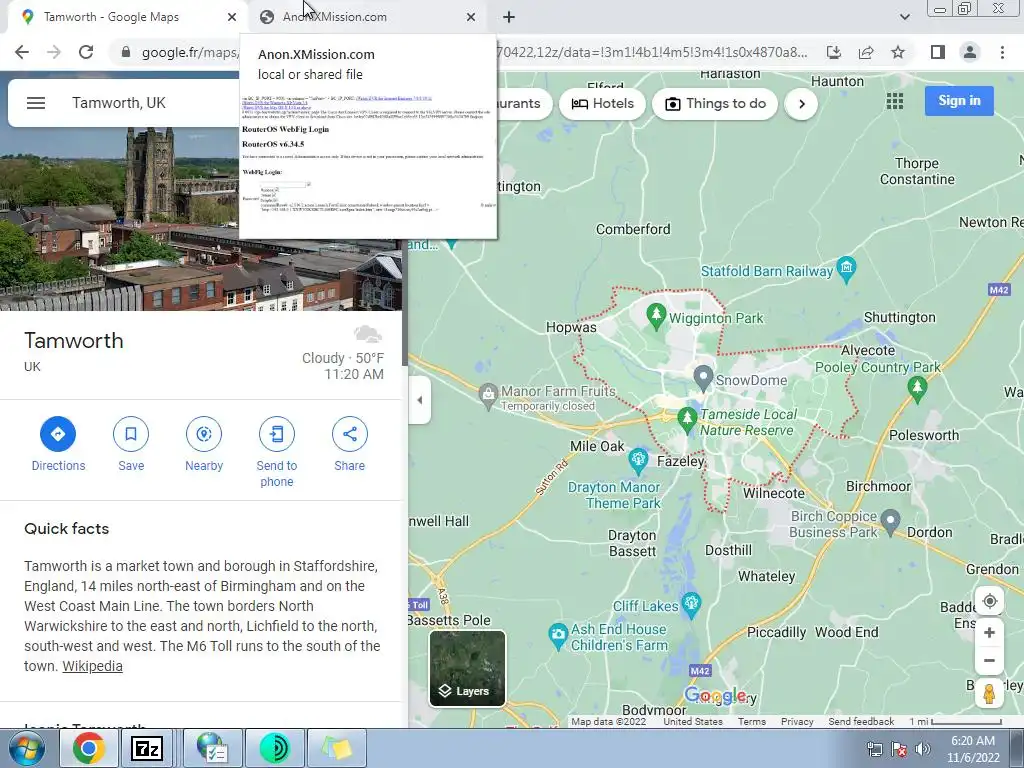Image resolution: width=1024 pixels, height=768 pixels.
Task: Select the Drayton Manor Theme Park marker
Action: [638, 460]
